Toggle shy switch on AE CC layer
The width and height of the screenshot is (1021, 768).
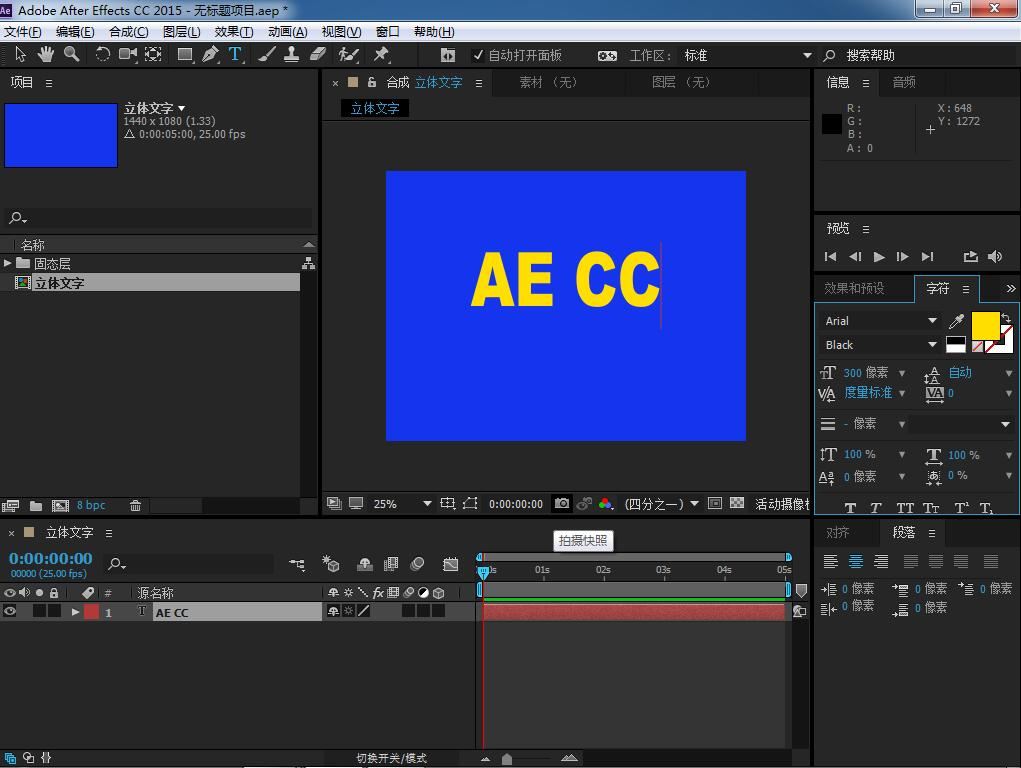point(333,612)
